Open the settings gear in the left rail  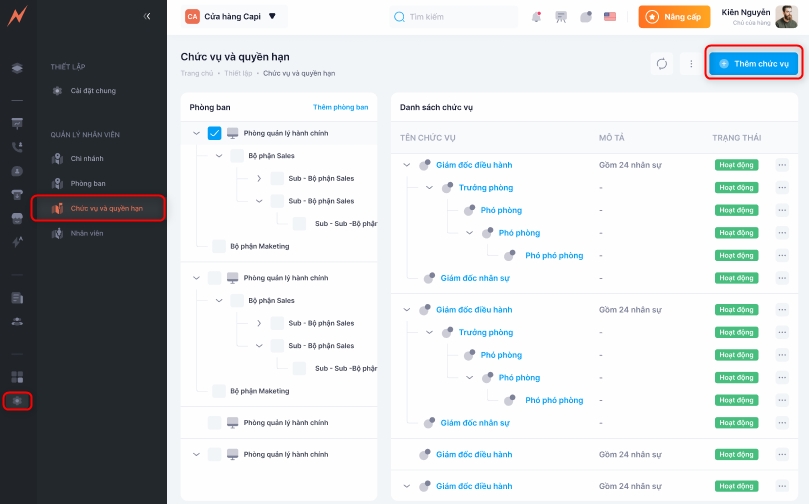(x=17, y=401)
